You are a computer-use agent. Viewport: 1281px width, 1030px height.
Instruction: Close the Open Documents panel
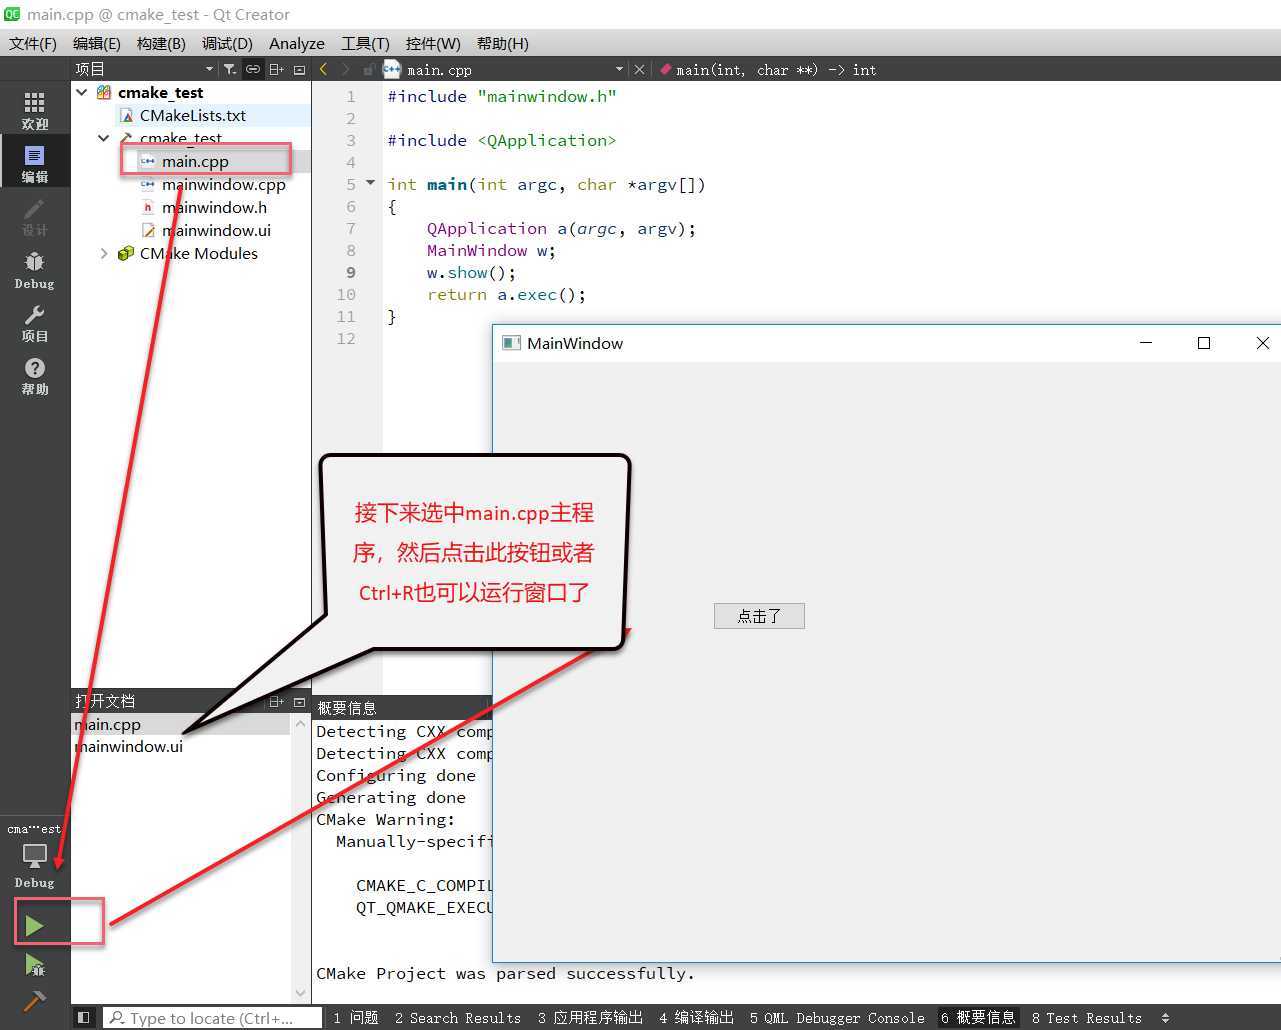coord(299,701)
